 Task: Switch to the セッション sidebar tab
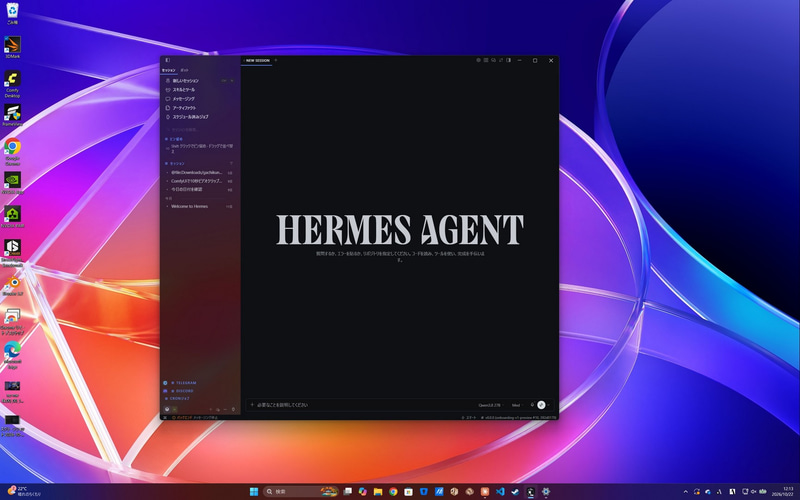click(168, 70)
